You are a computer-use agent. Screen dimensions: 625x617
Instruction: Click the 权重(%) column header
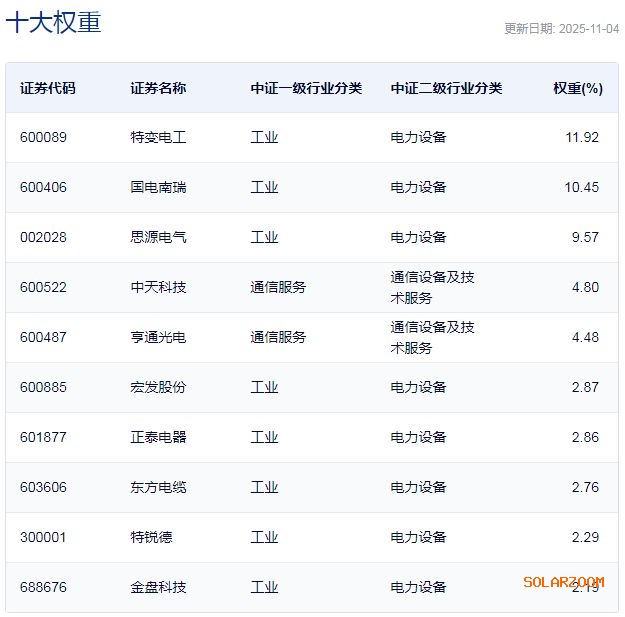[578, 88]
